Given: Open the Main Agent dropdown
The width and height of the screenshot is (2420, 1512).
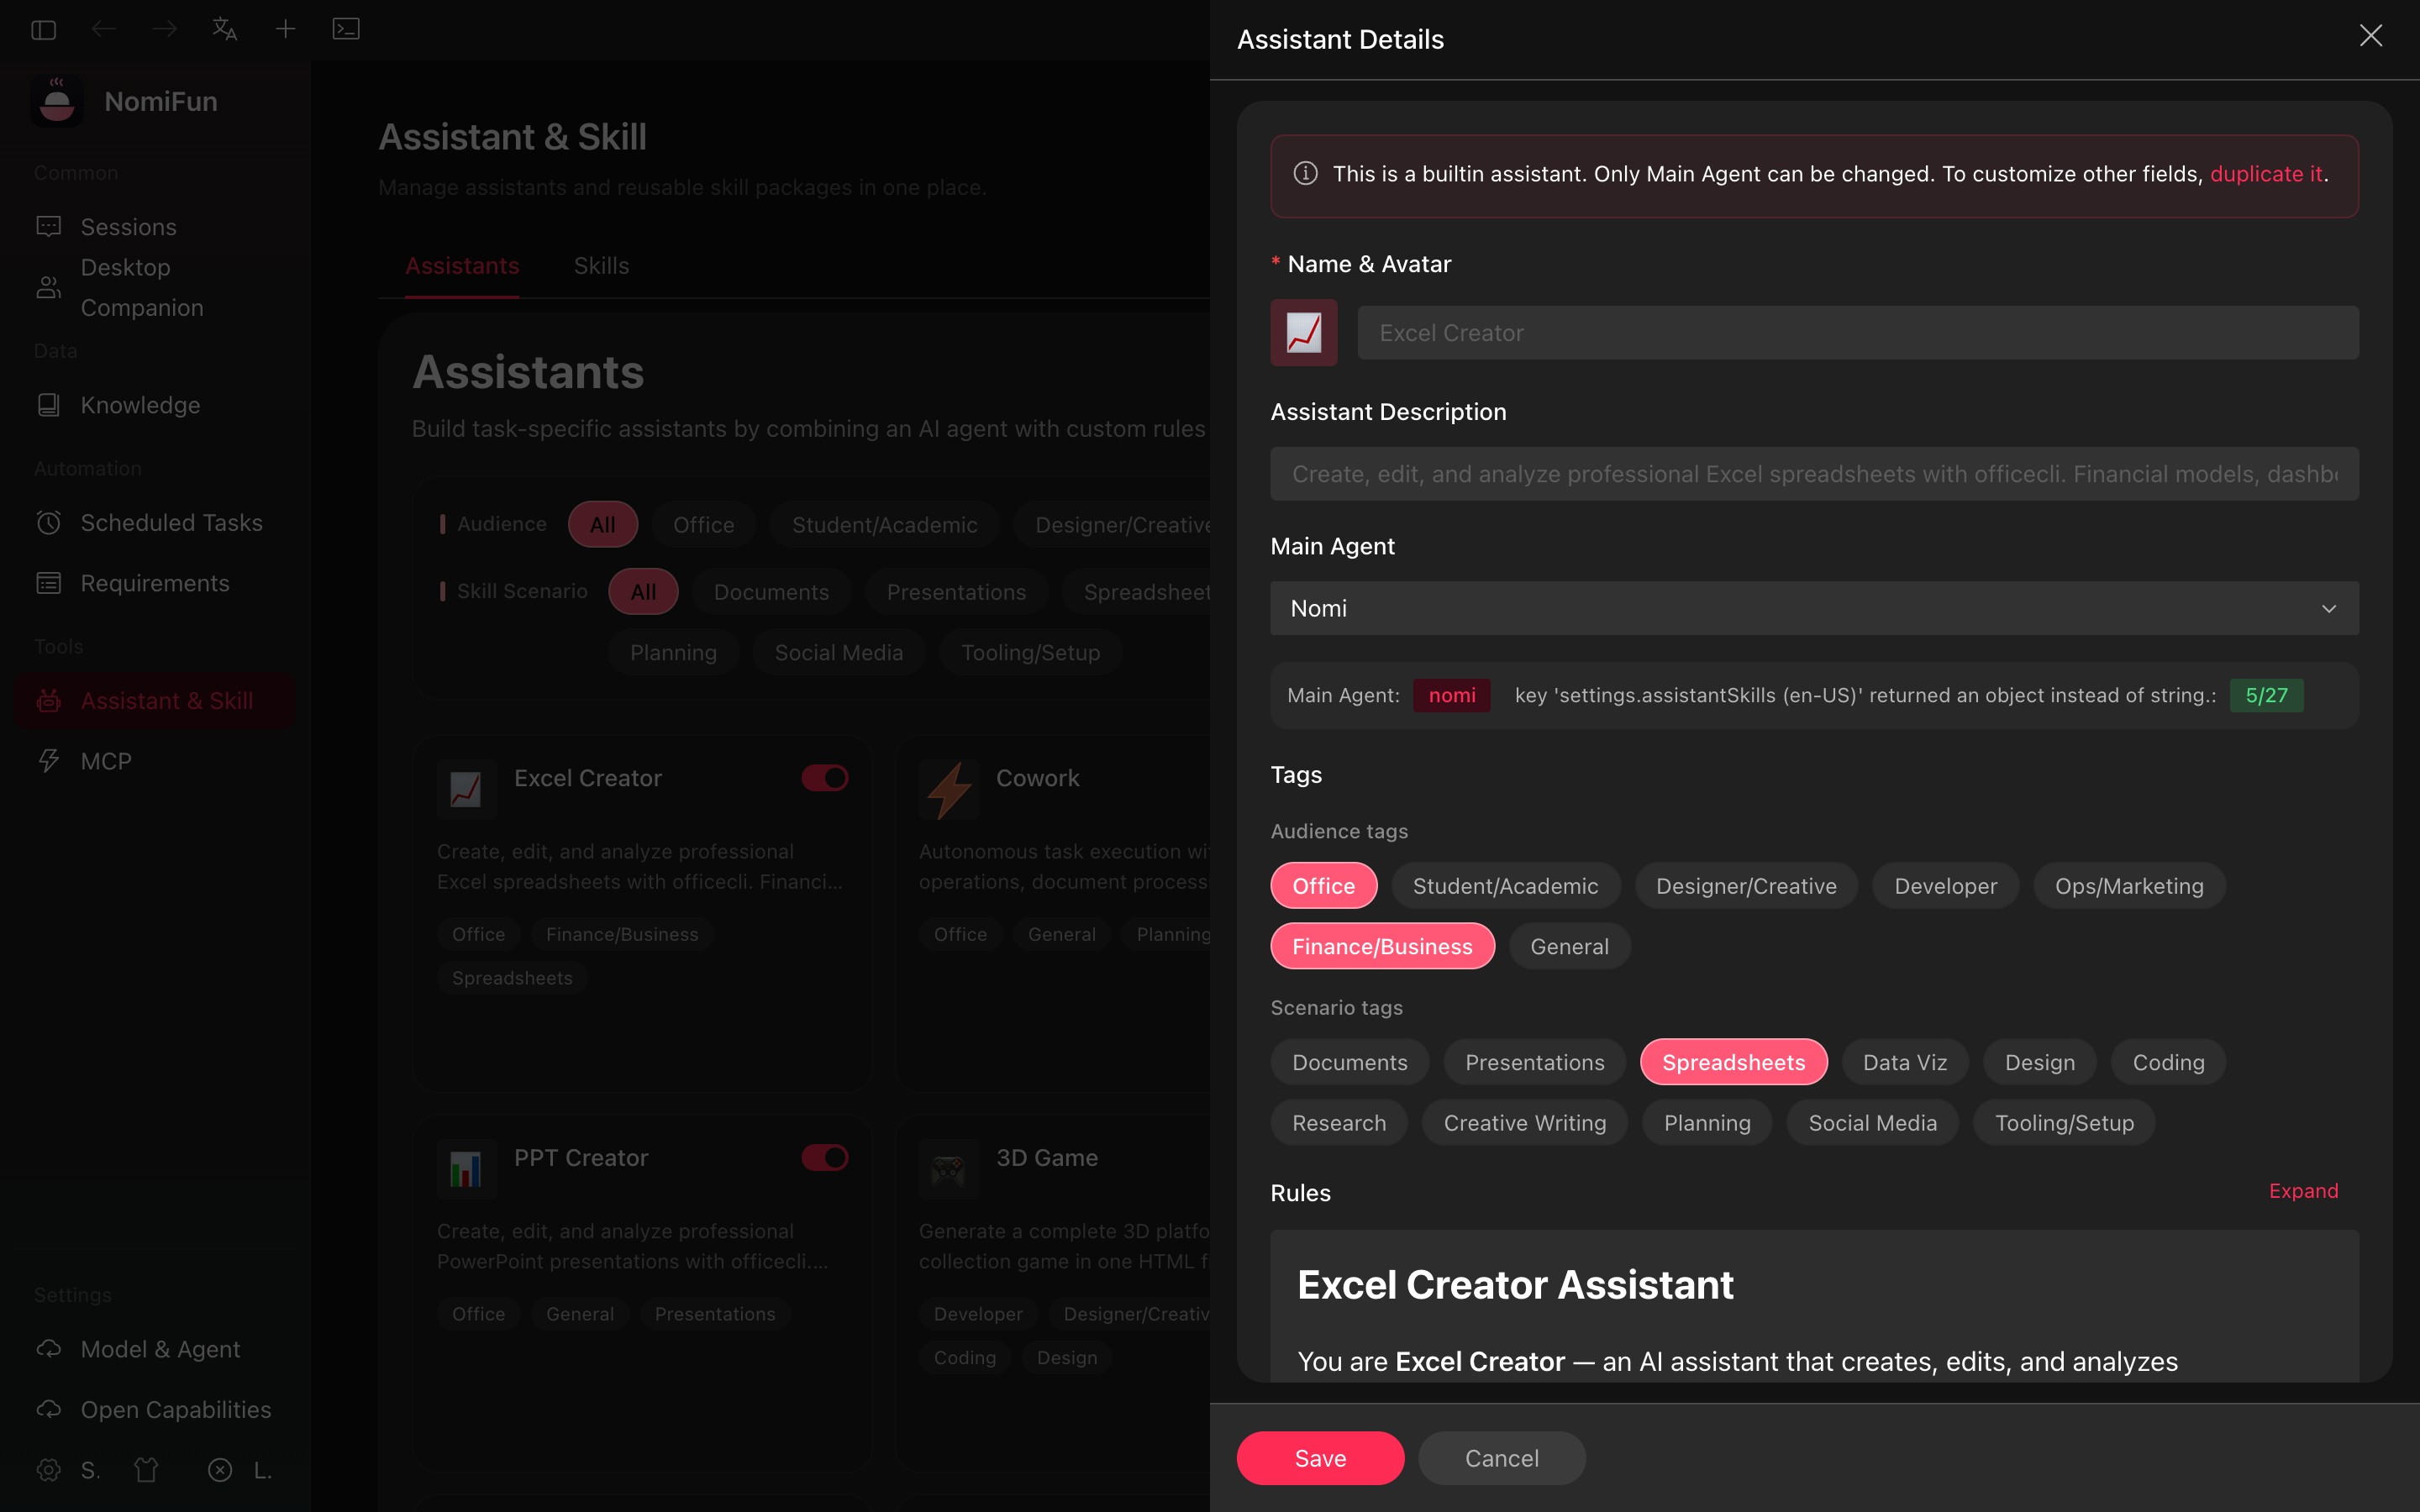Looking at the screenshot, I should [x=1814, y=608].
